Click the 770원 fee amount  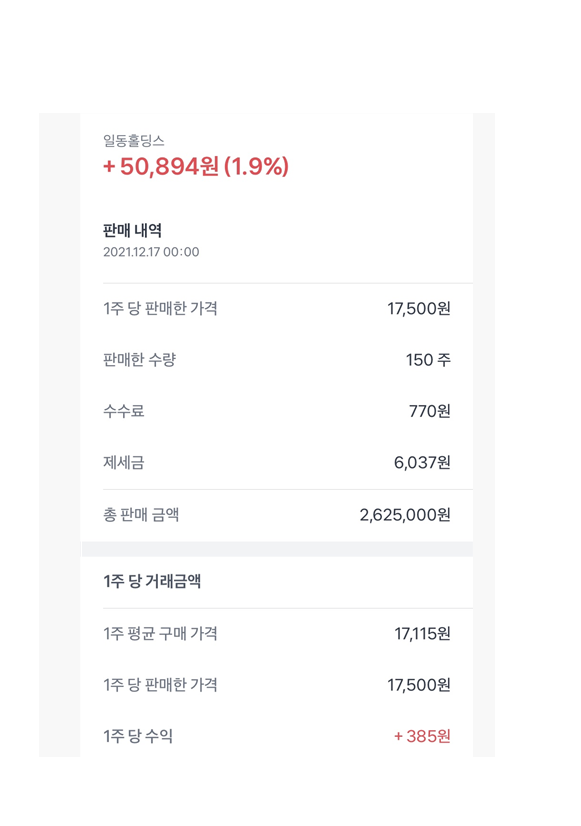pyautogui.click(x=430, y=411)
